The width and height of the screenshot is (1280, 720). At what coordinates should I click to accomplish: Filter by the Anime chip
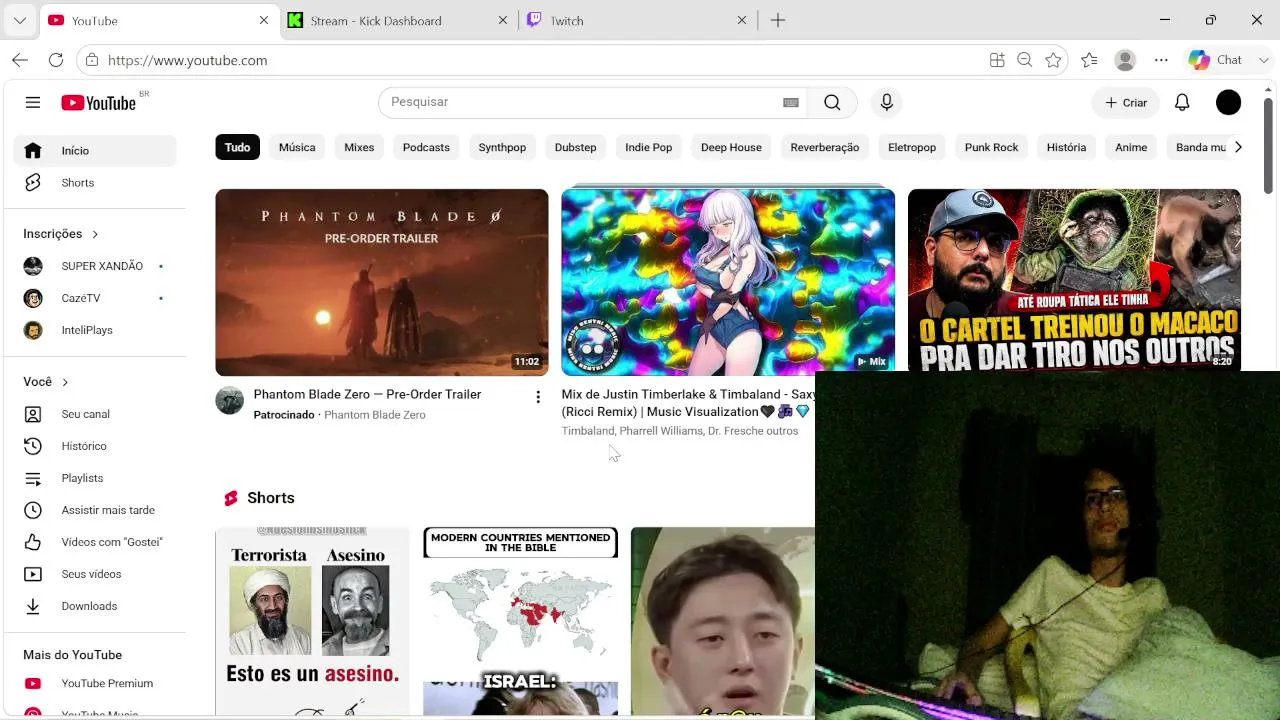click(x=1131, y=147)
